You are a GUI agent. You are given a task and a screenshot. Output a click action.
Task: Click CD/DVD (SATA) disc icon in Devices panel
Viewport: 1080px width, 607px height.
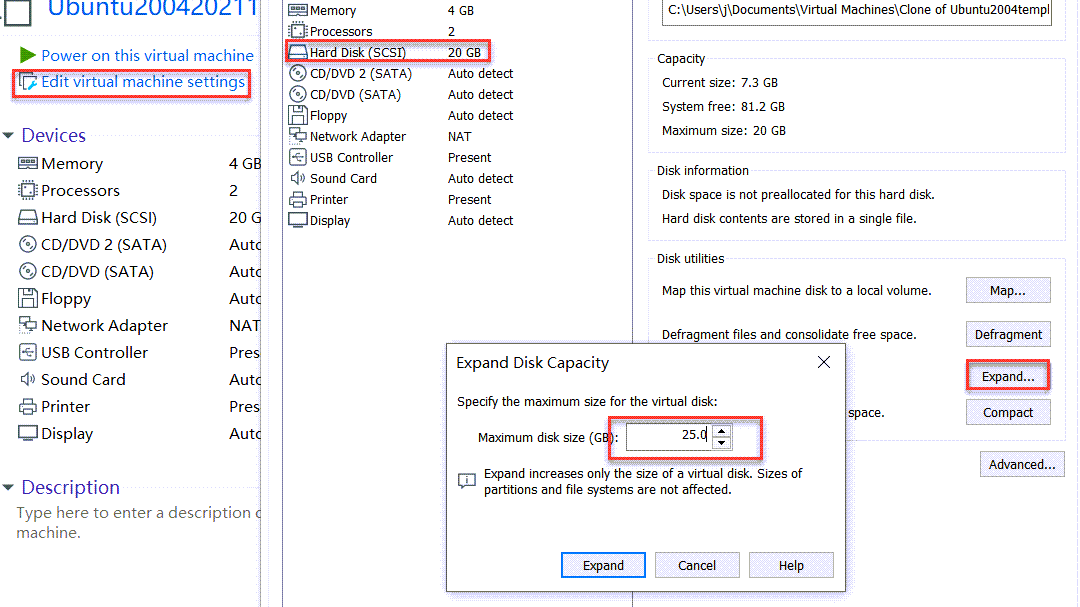(28, 271)
